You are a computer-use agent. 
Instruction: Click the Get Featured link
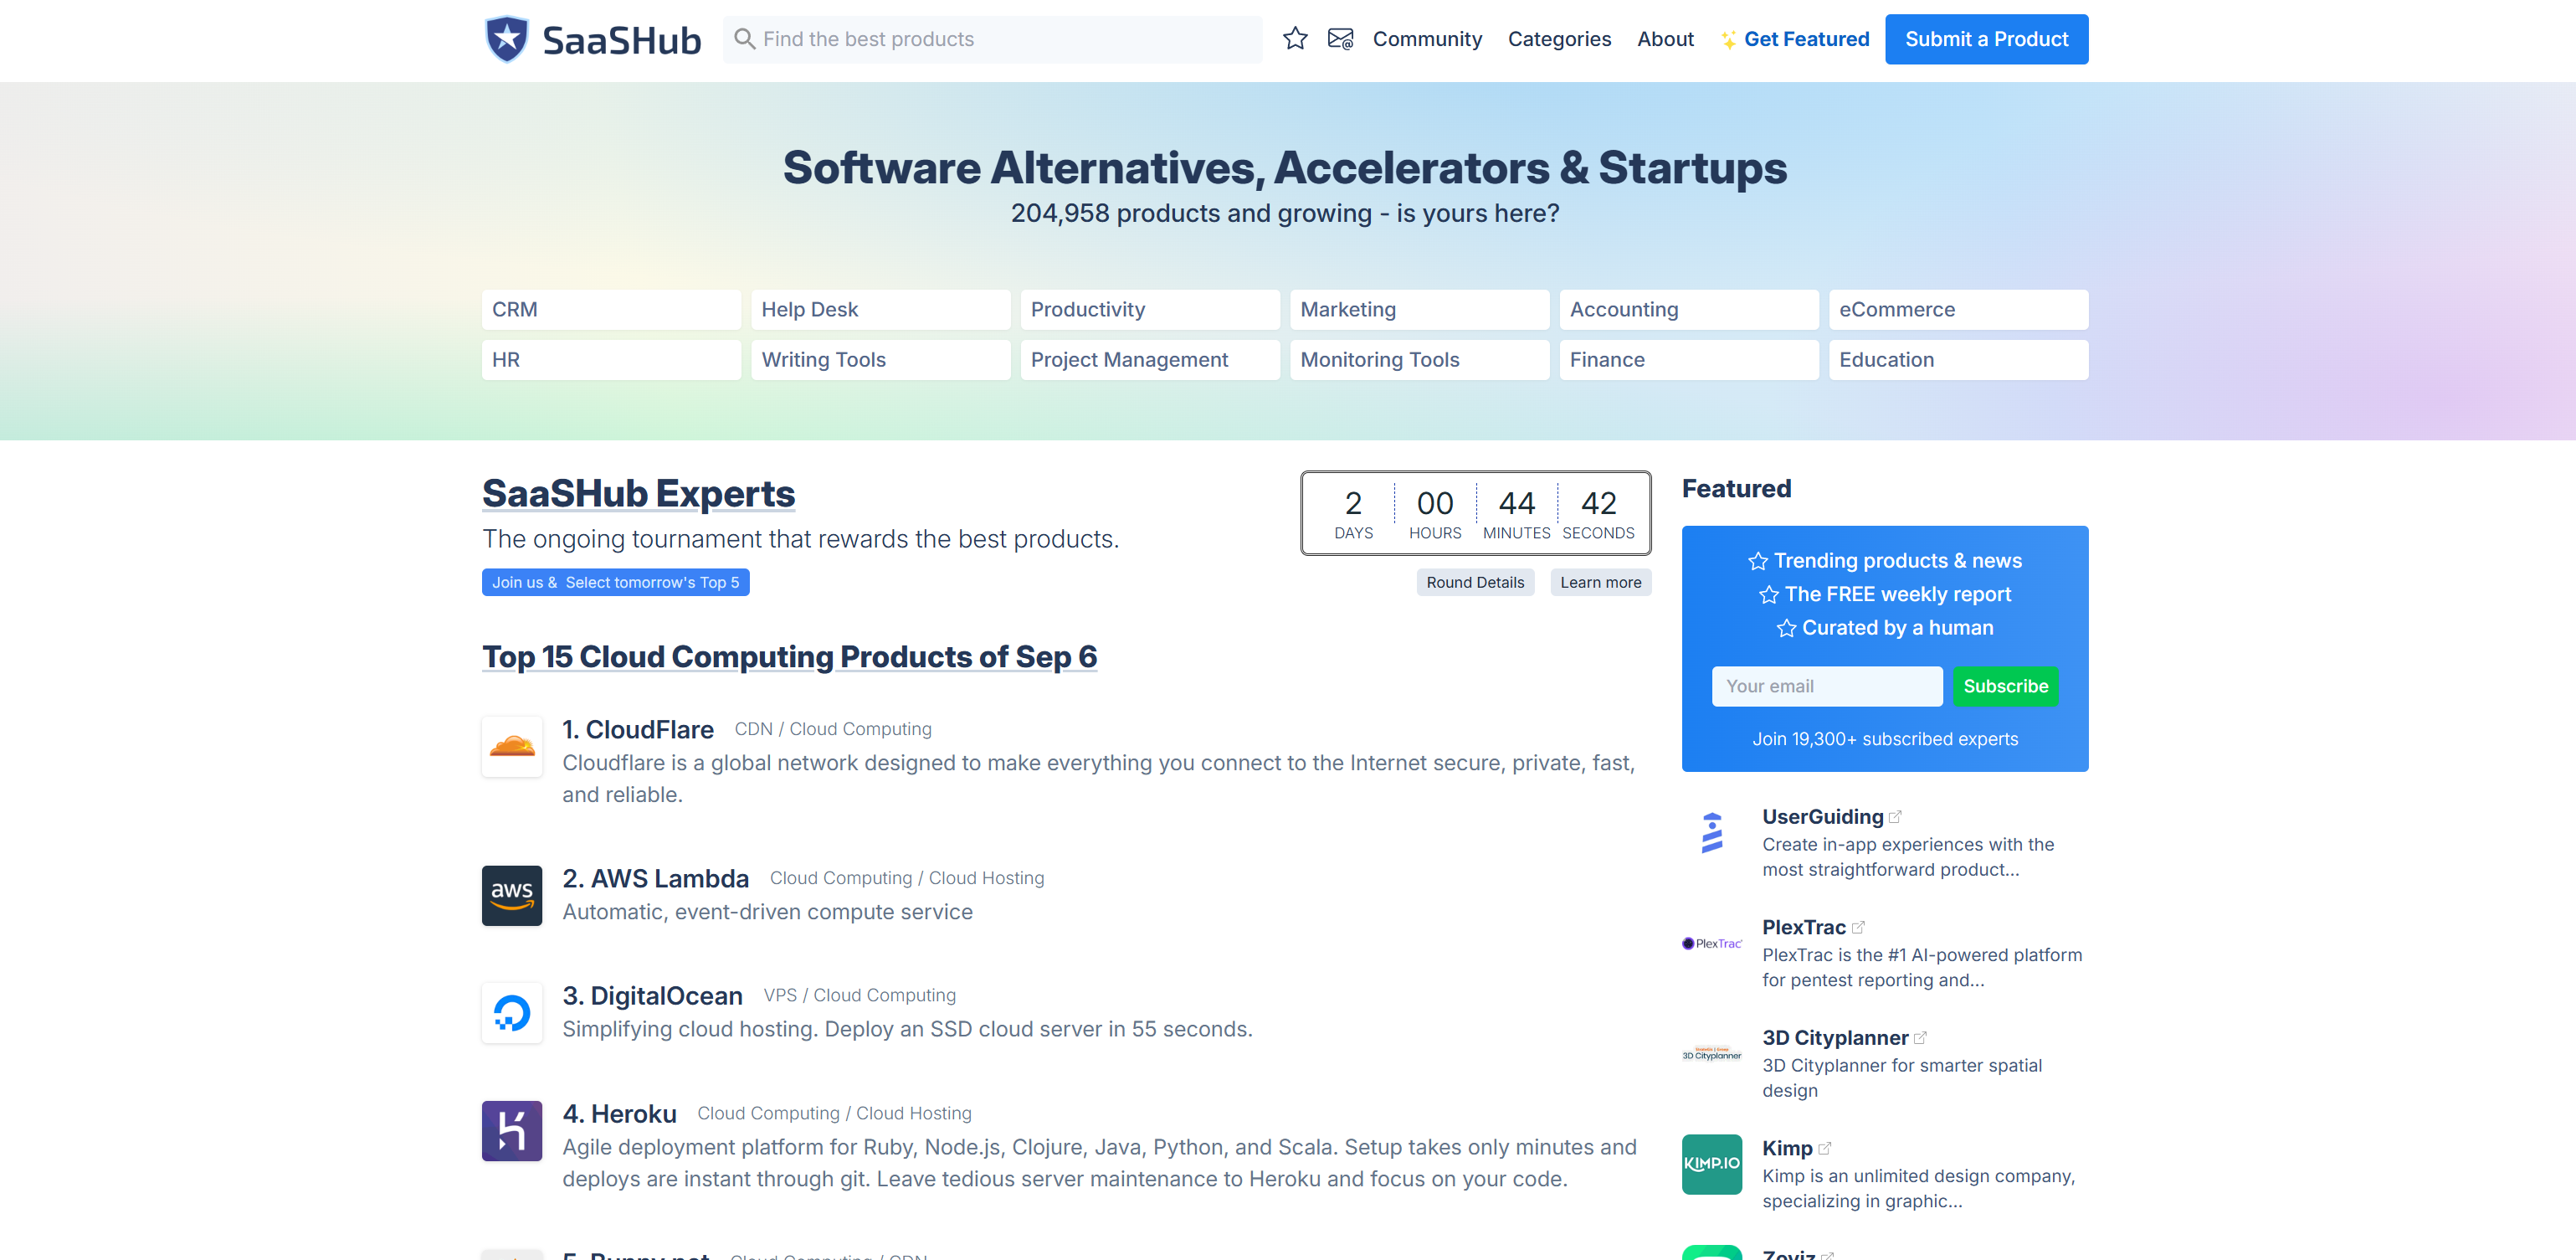(1806, 39)
